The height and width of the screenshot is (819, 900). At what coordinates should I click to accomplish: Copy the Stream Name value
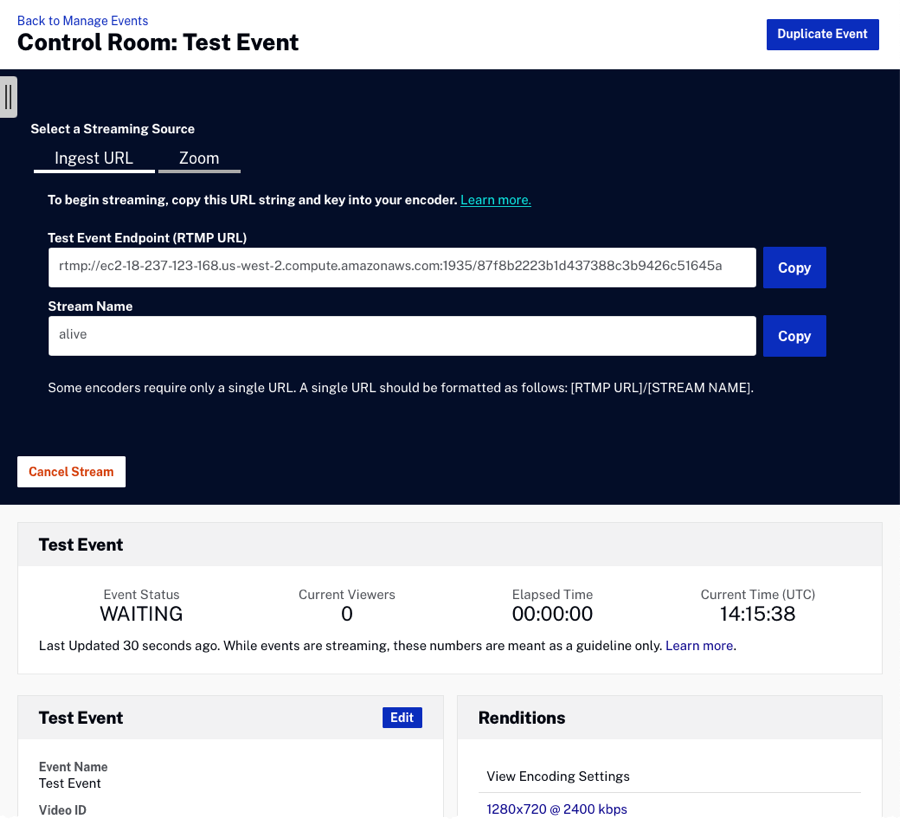pyautogui.click(x=794, y=335)
